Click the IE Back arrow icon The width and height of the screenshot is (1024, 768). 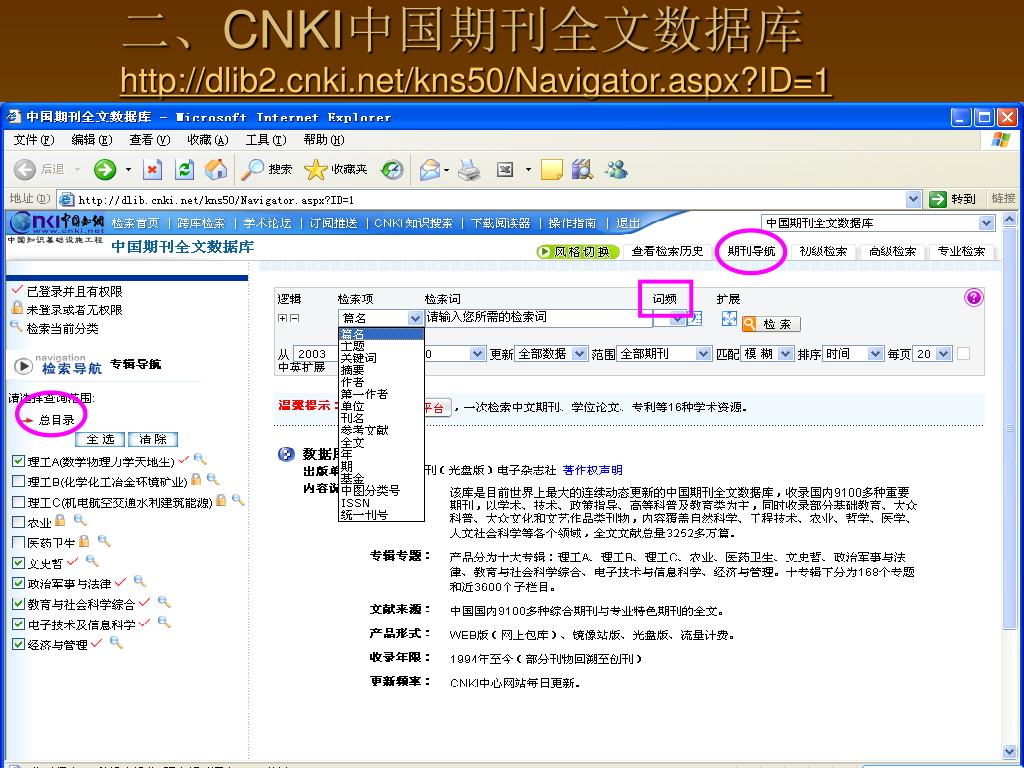25,170
